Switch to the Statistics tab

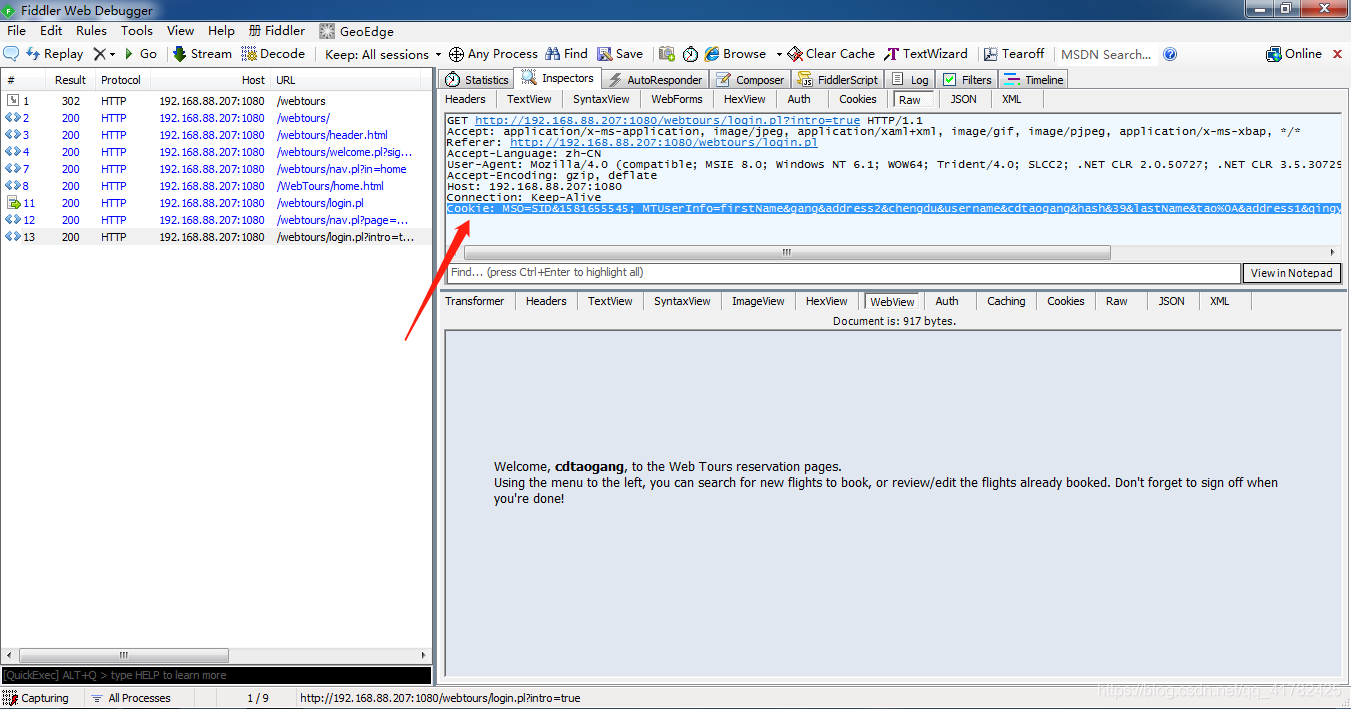point(477,79)
